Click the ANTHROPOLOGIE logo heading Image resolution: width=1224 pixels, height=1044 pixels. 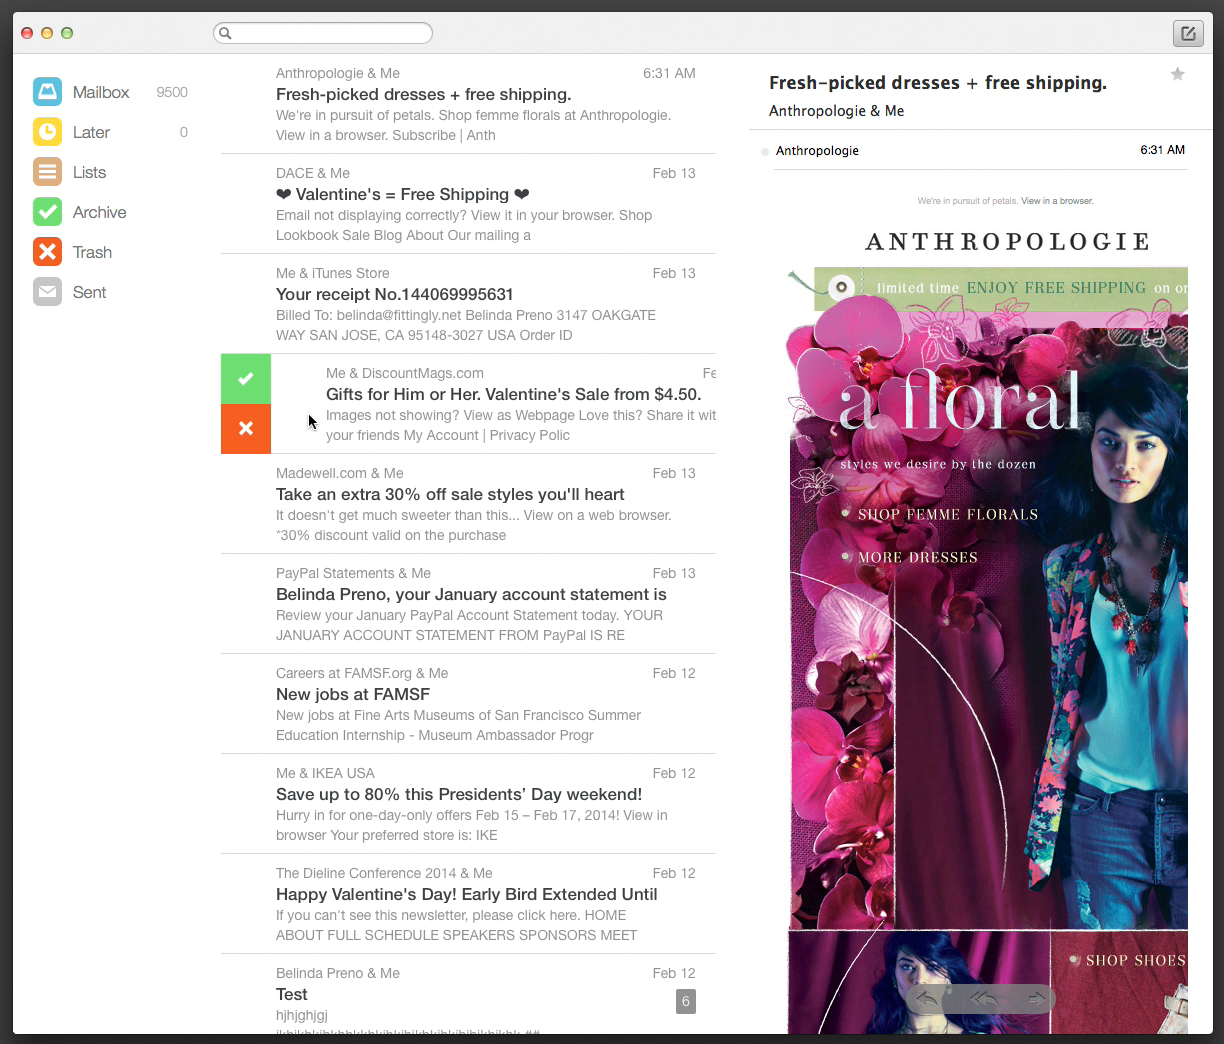(1008, 241)
